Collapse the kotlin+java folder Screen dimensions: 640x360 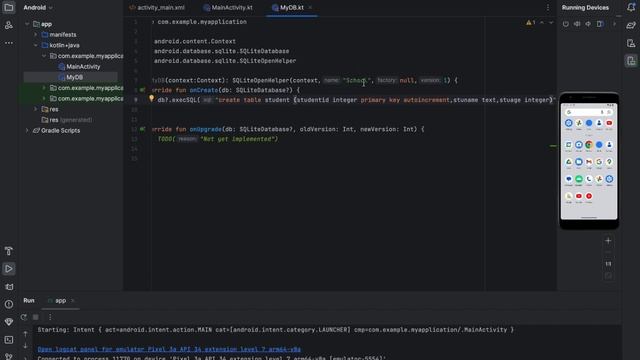point(36,45)
